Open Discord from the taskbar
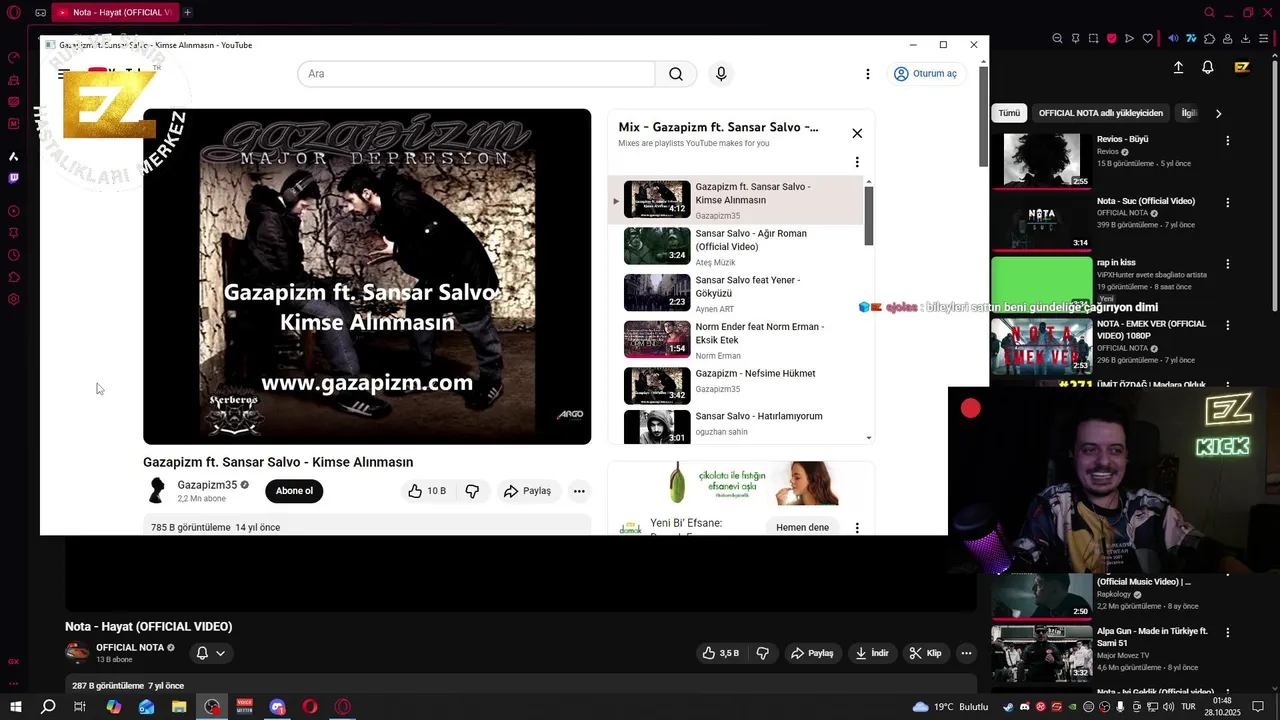Screen dimensions: 1280x720 (277, 707)
